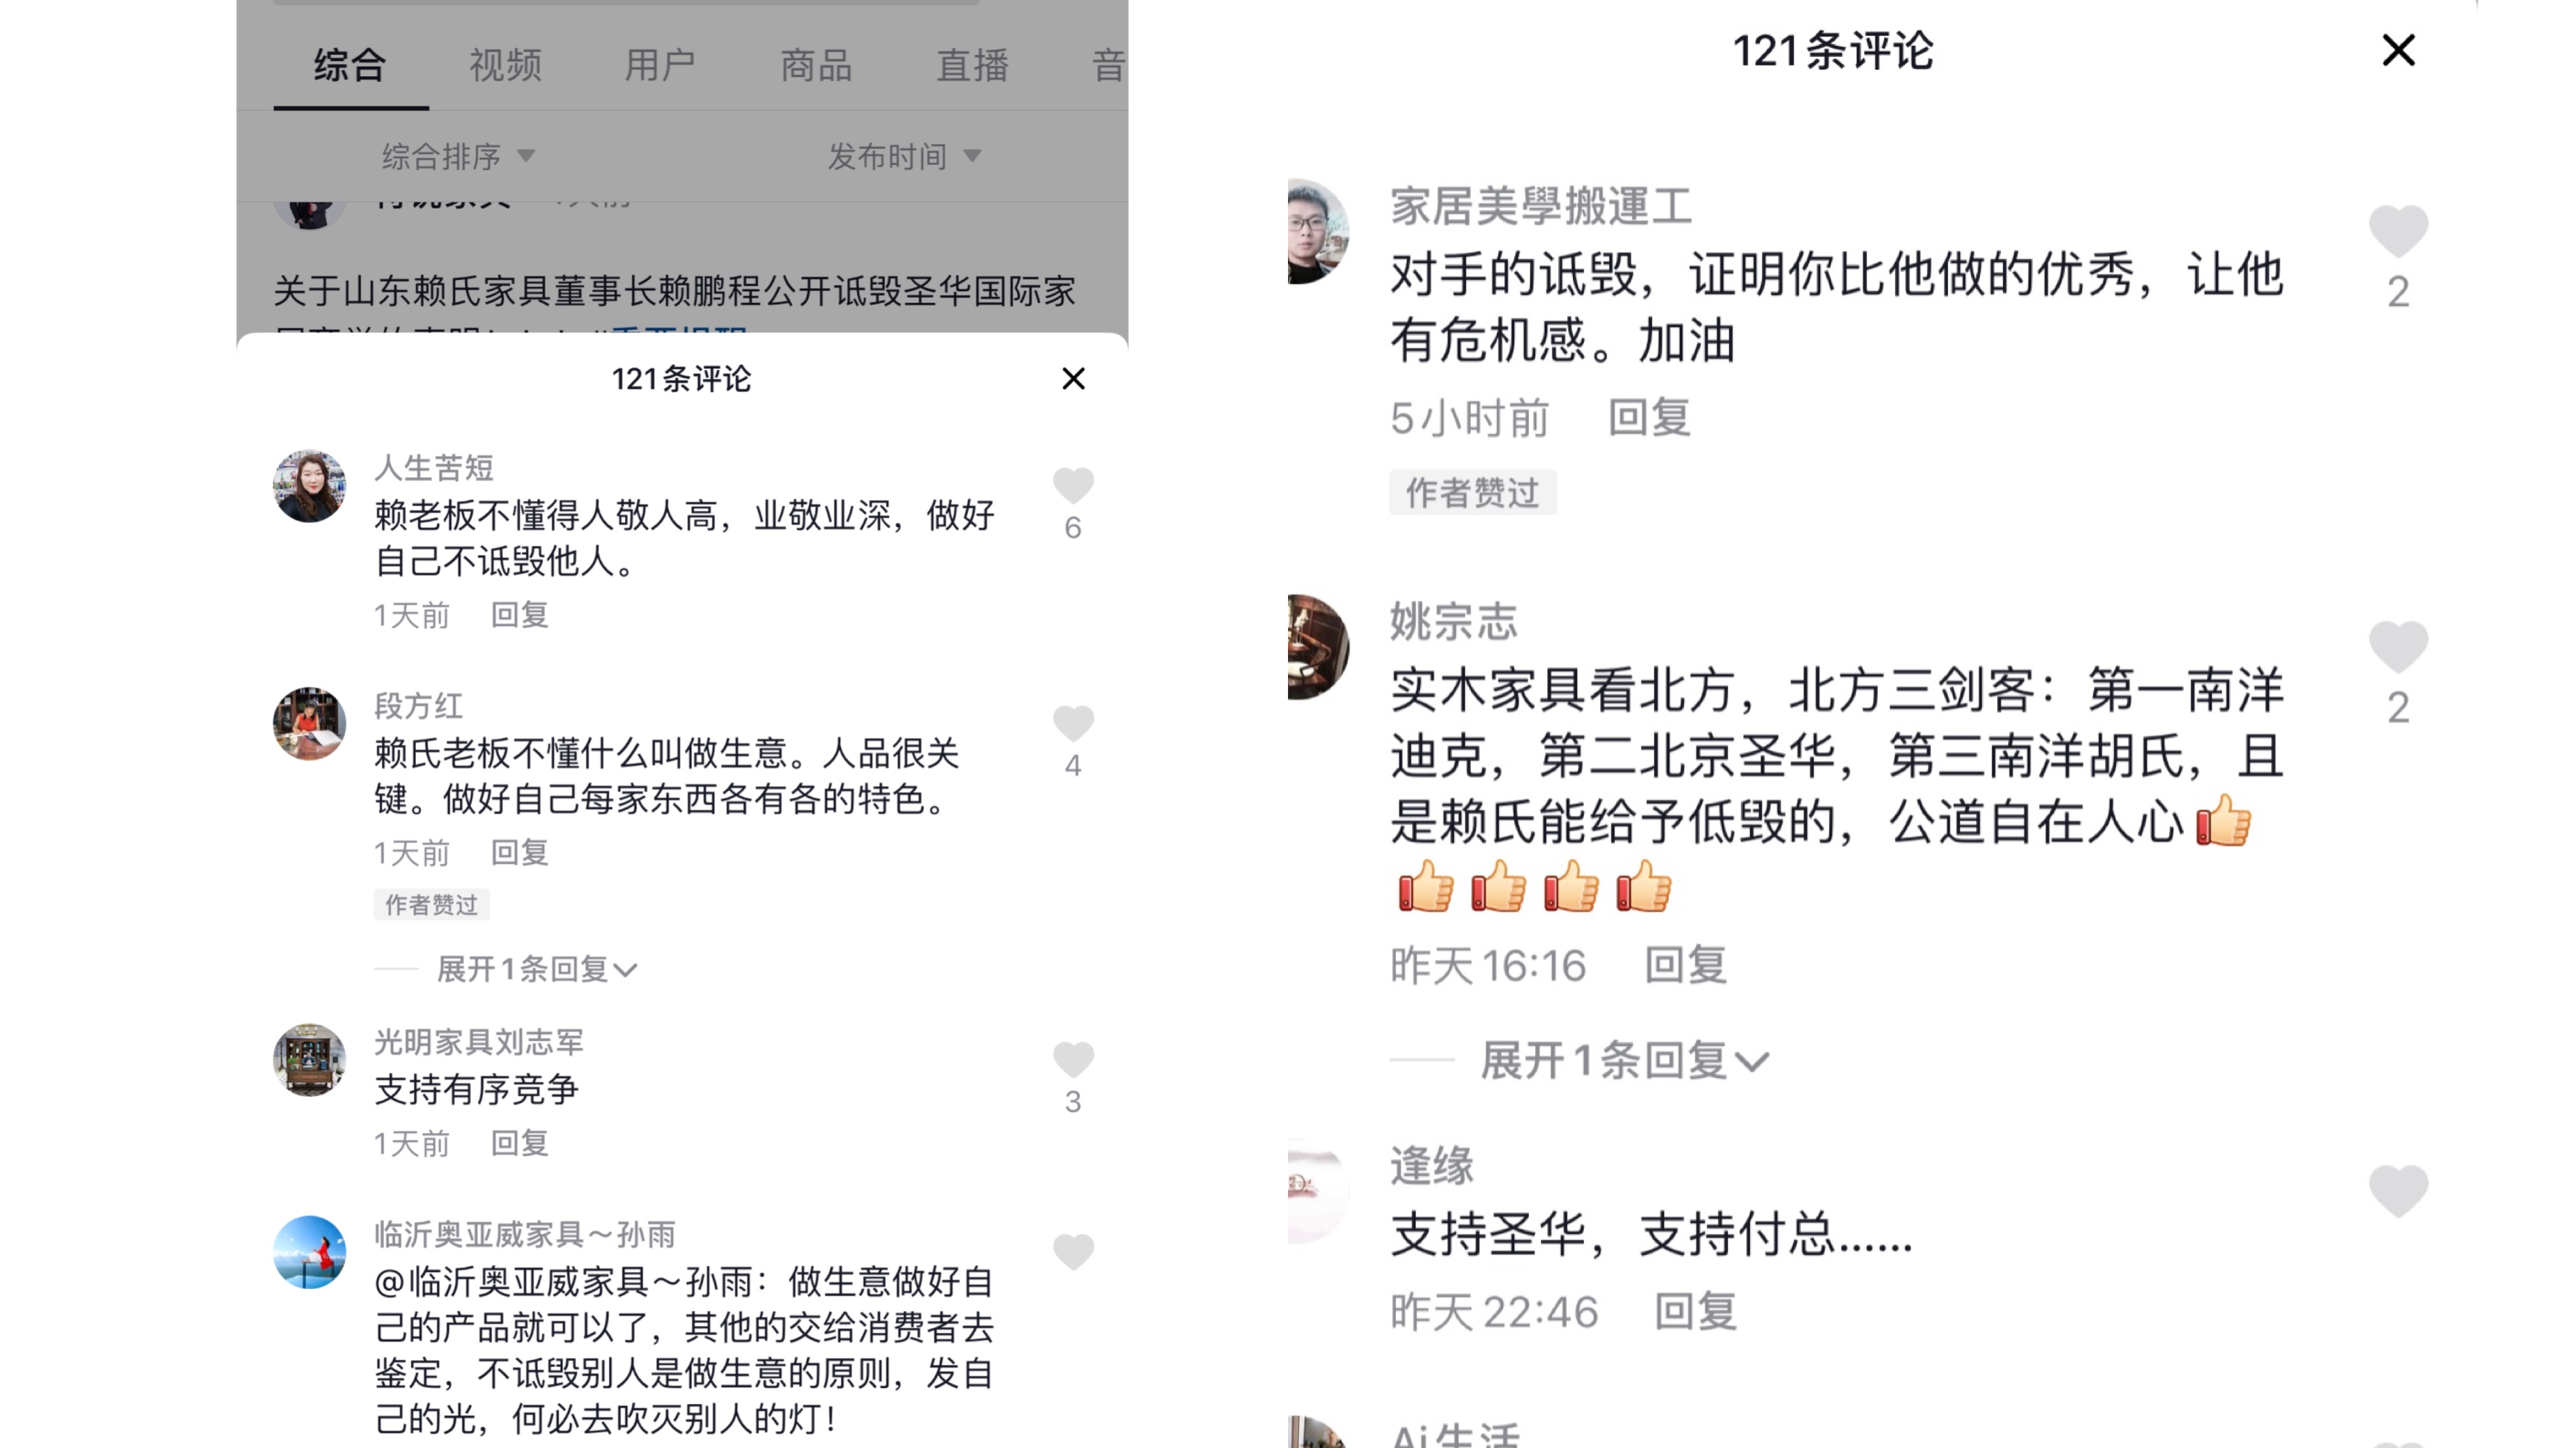Open the 发布时间 filter dropdown
Viewport: 2576px width, 1448px height.
(x=904, y=156)
